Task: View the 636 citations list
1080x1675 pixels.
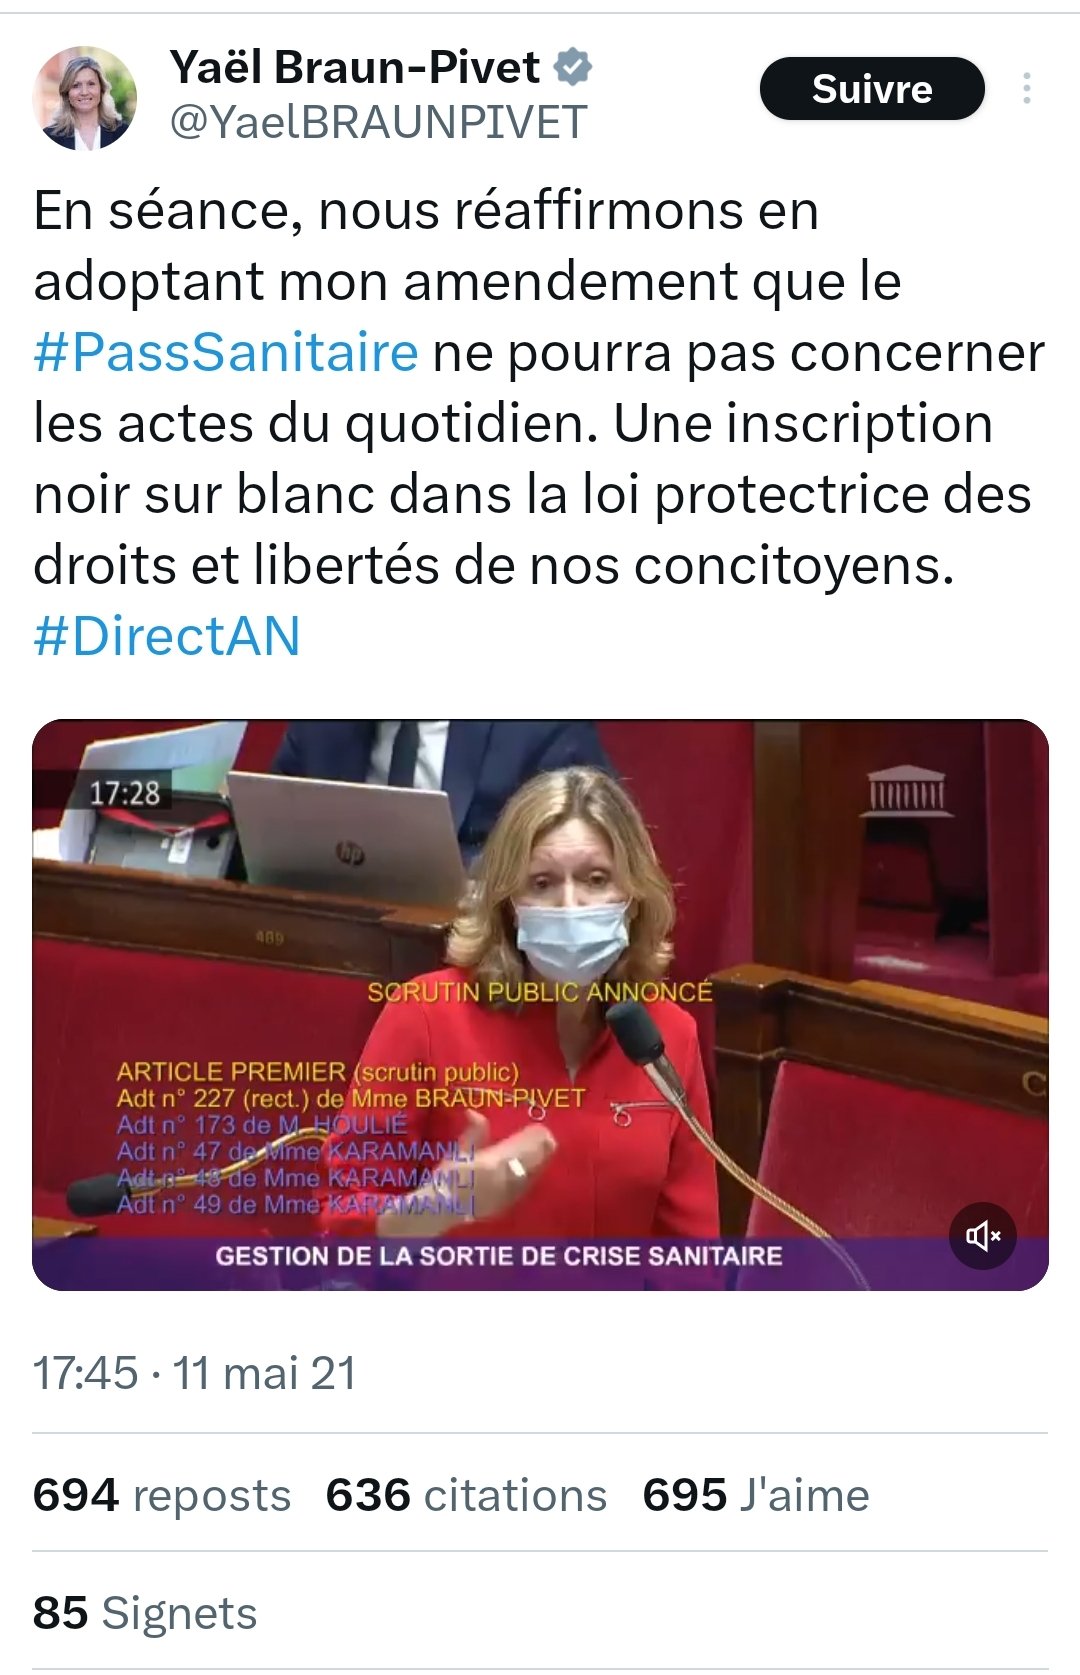Action: point(466,1496)
